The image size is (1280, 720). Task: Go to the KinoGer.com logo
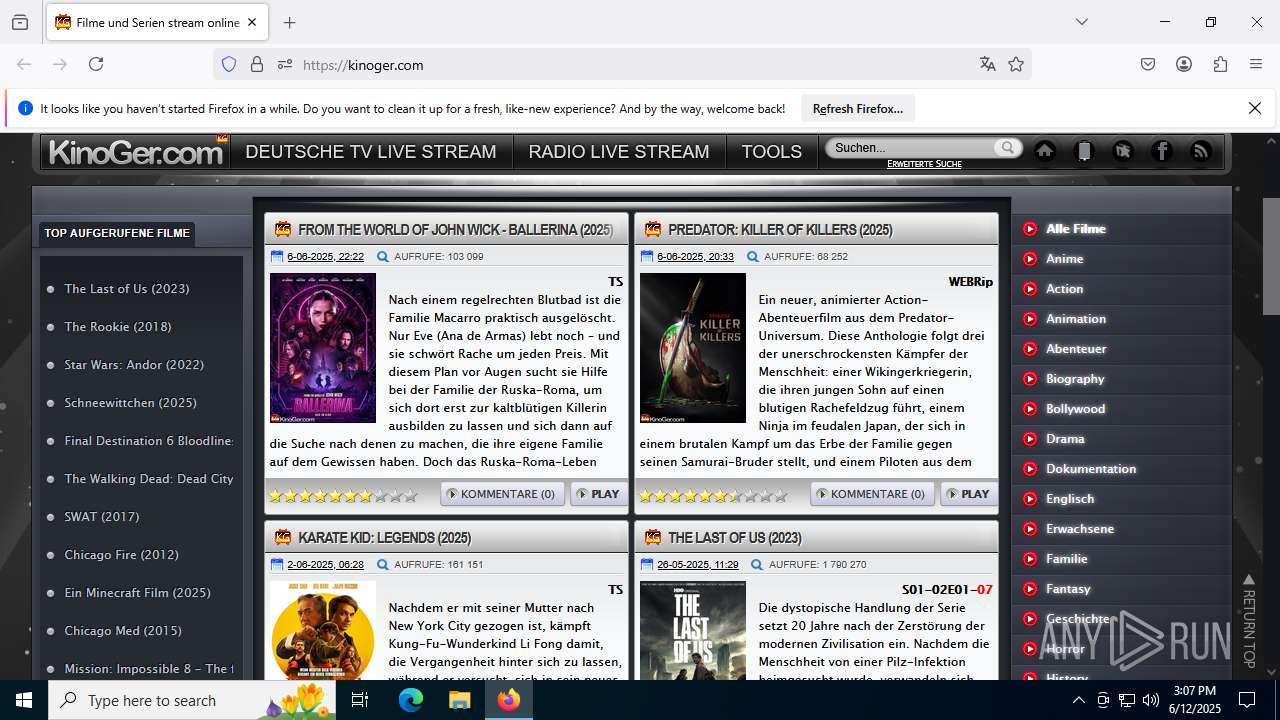[136, 152]
